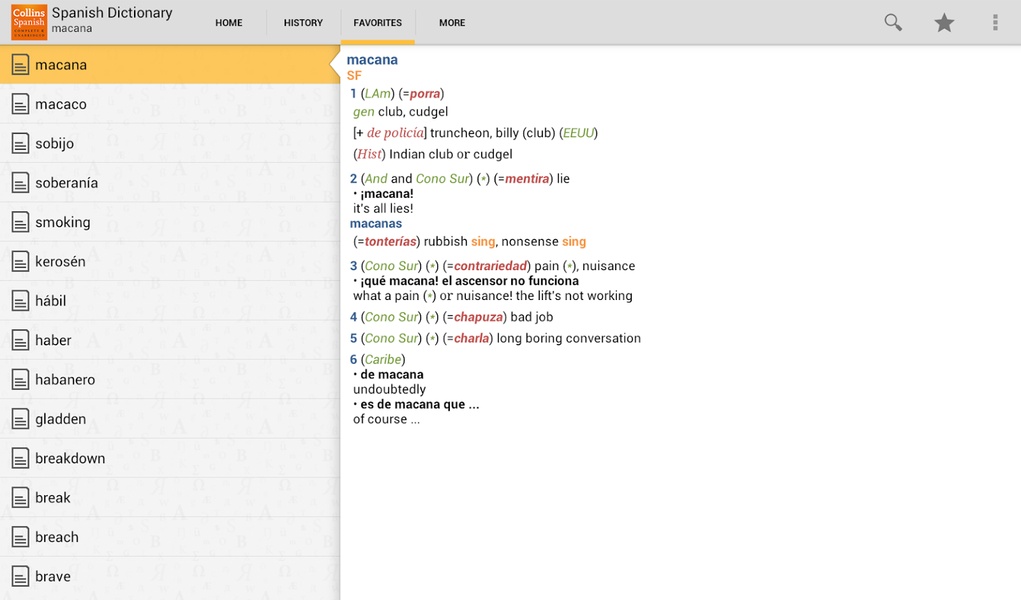
Task: Open the search magnifier icon
Action: click(x=893, y=23)
